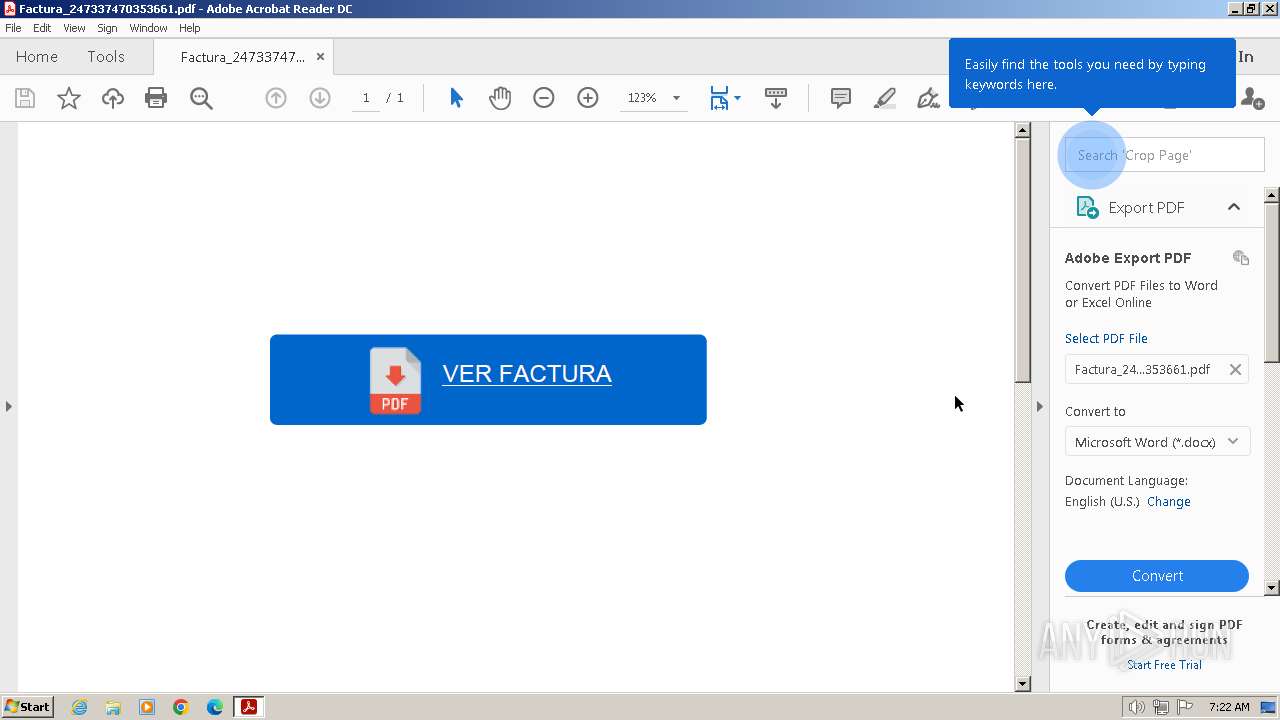Click the Search tools input field
This screenshot has width=1280, height=720.
1165,155
